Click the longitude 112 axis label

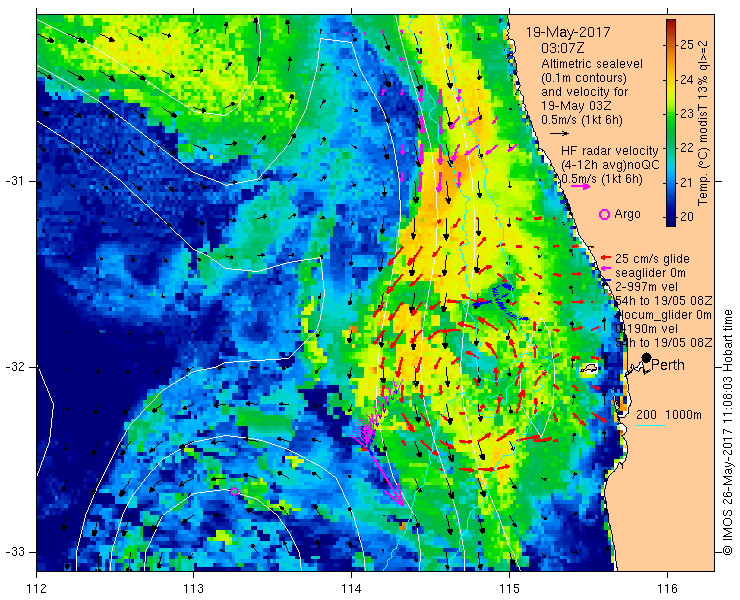point(36,589)
